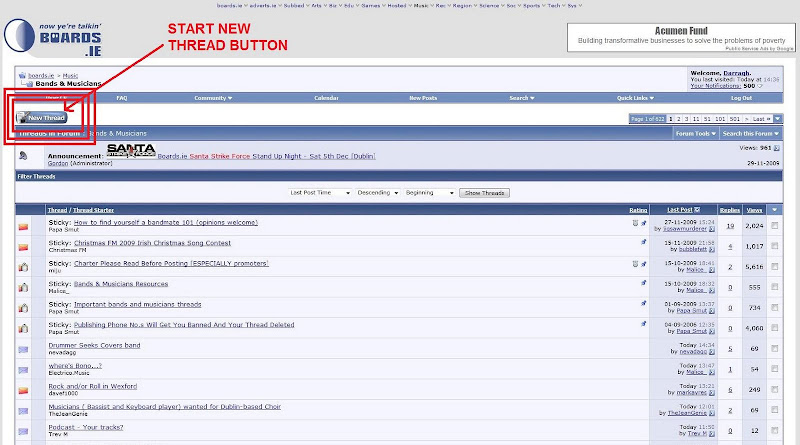
Task: Open the boards.ie logo home link
Action: [x=53, y=37]
